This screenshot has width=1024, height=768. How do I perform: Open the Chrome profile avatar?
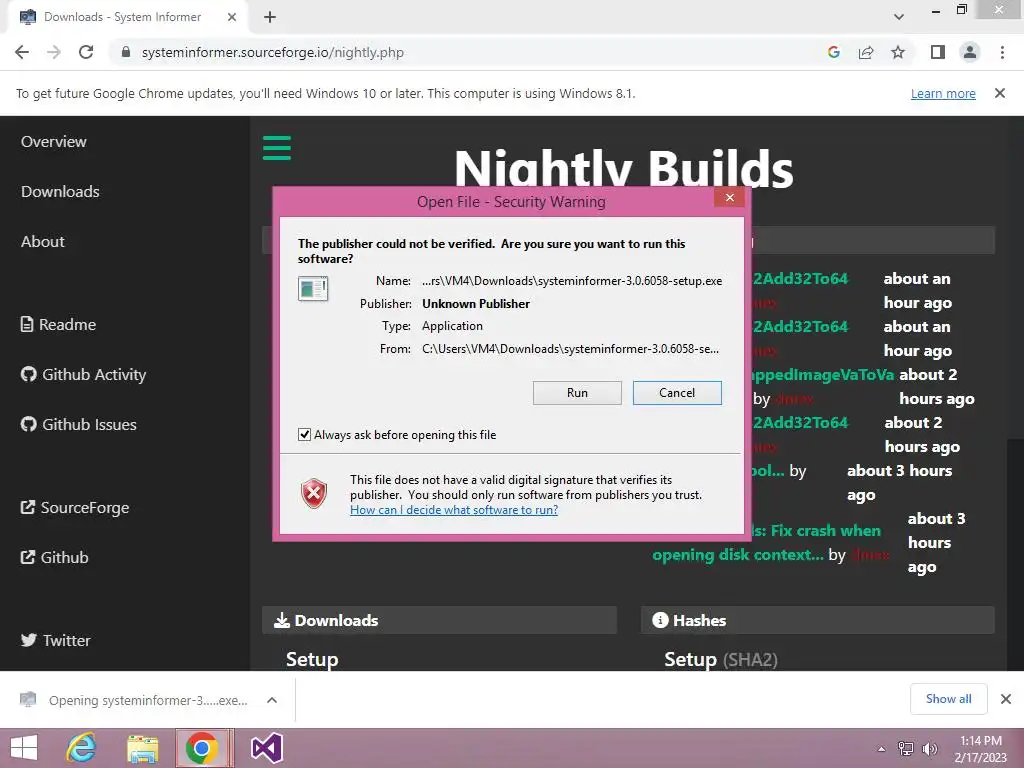pos(970,52)
